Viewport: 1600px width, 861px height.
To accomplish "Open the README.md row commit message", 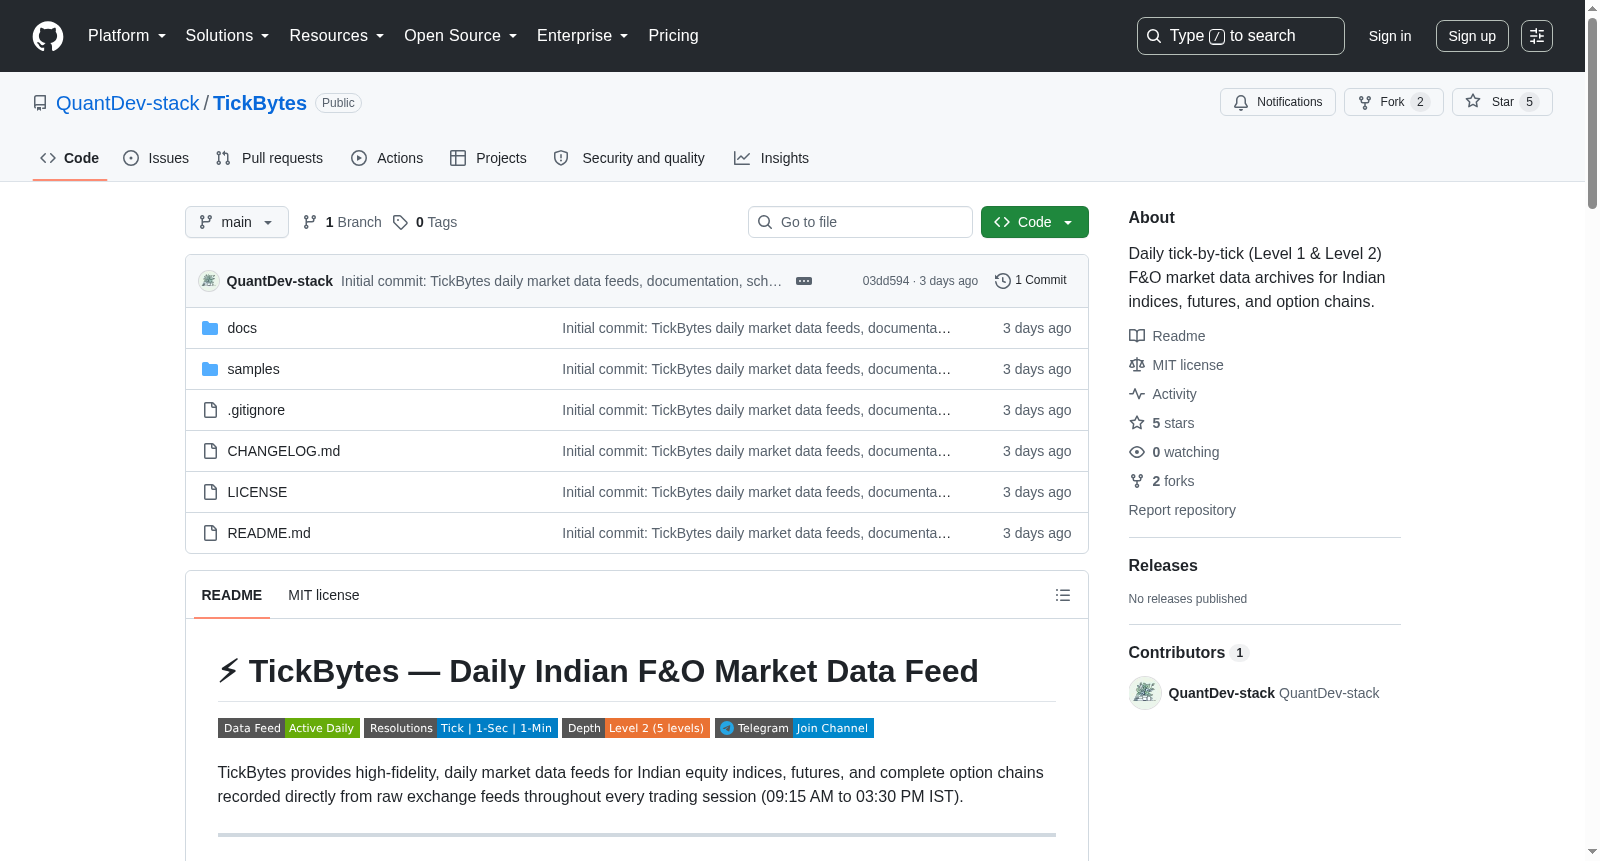I will [x=756, y=533].
